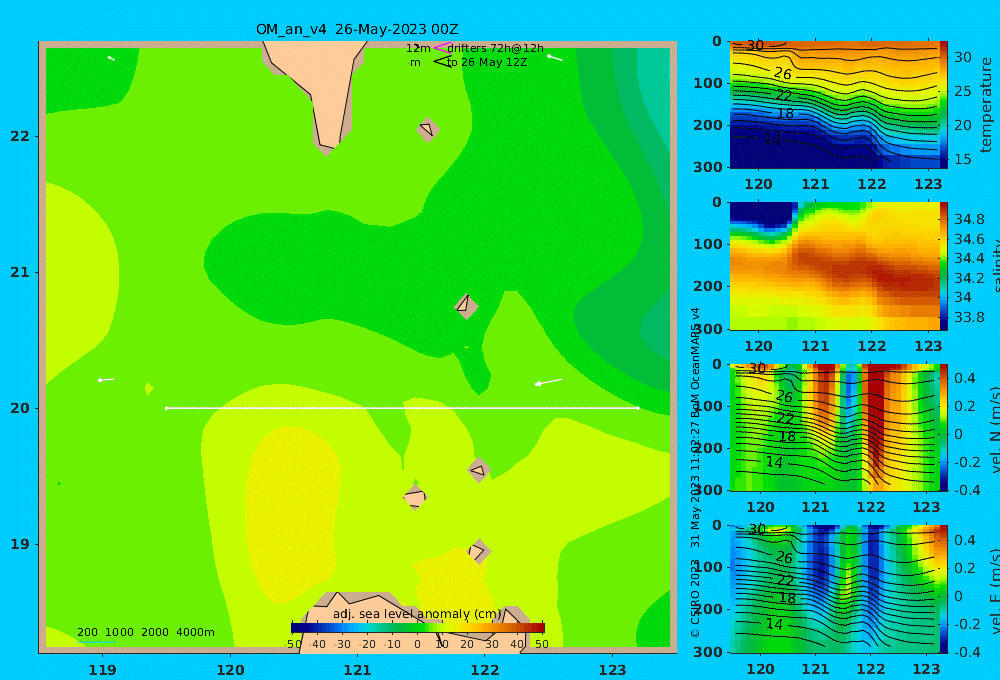Click the temperature colorbar beside top section
The width and height of the screenshot is (1000, 680).
point(943,105)
